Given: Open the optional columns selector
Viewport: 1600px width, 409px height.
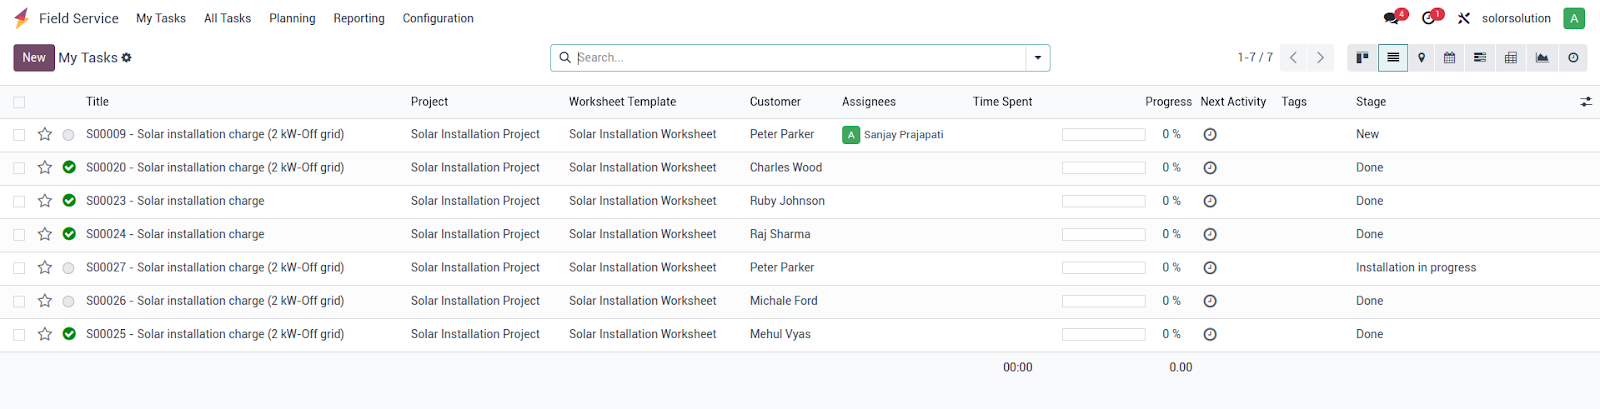Looking at the screenshot, I should 1586,102.
